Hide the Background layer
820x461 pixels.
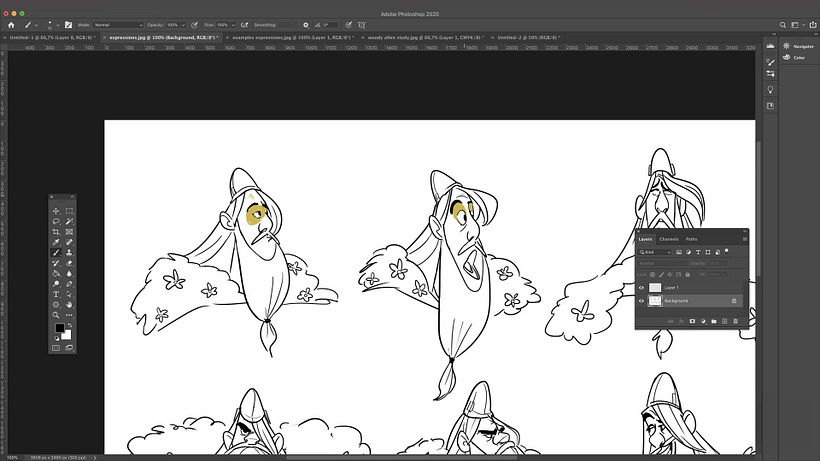(641, 301)
